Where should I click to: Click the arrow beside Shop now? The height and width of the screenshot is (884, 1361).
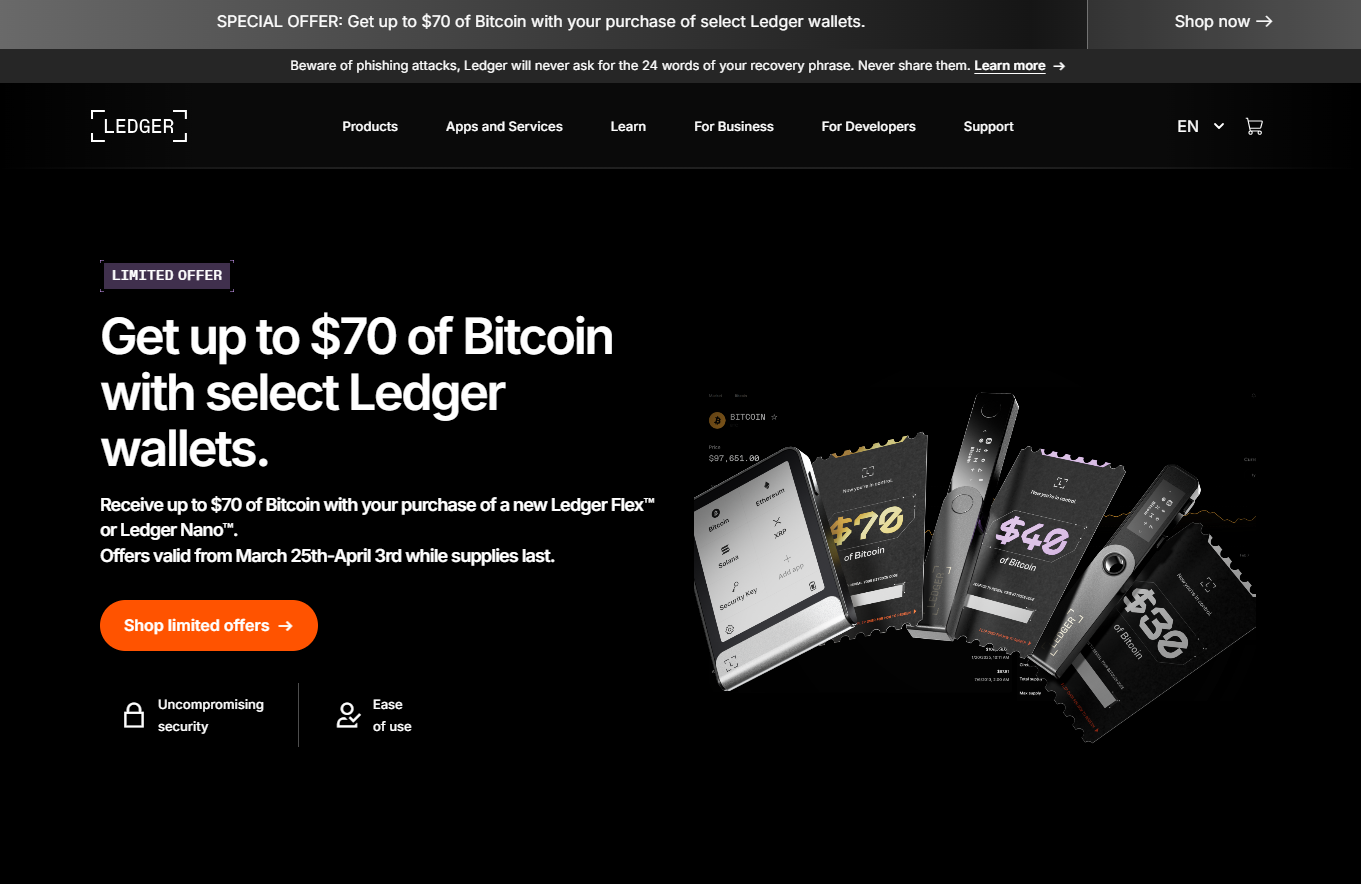1264,21
